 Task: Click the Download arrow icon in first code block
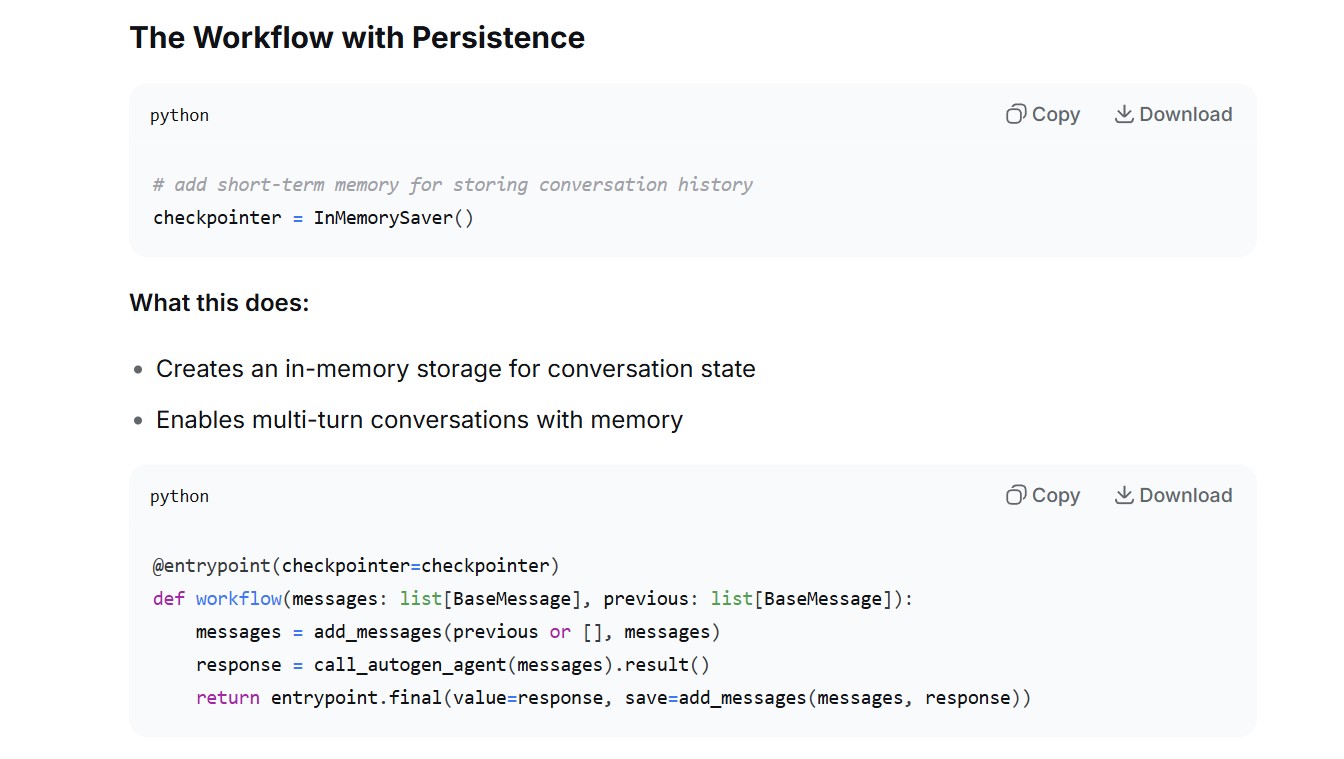coord(1124,114)
